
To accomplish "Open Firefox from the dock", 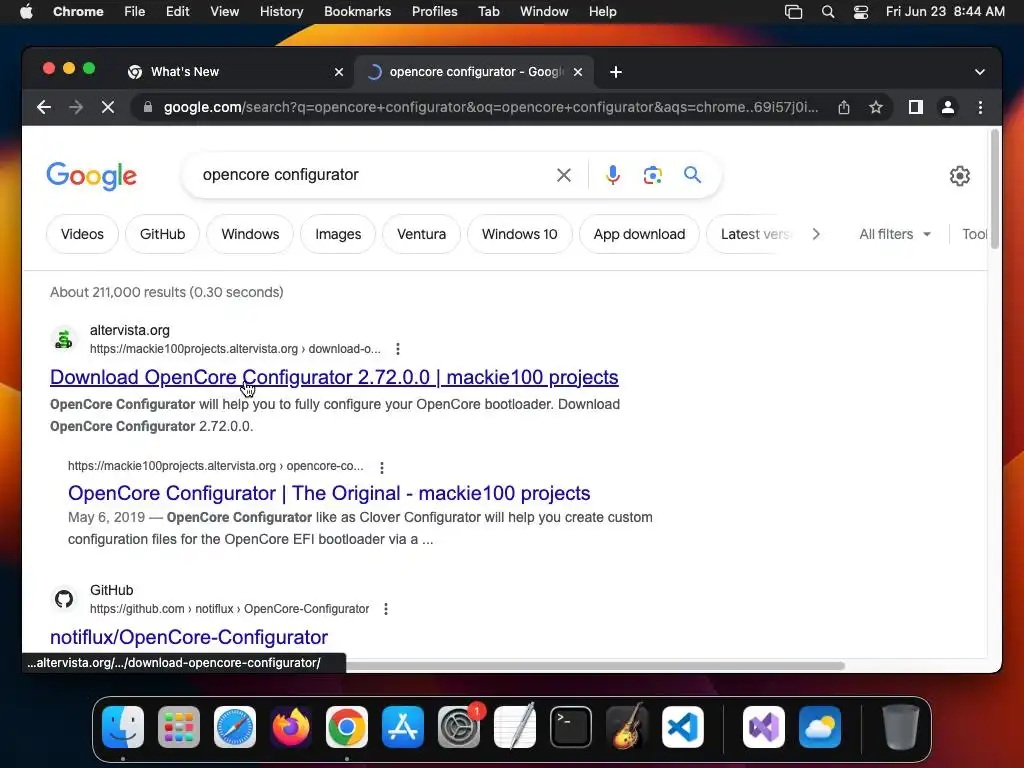I will pos(291,727).
